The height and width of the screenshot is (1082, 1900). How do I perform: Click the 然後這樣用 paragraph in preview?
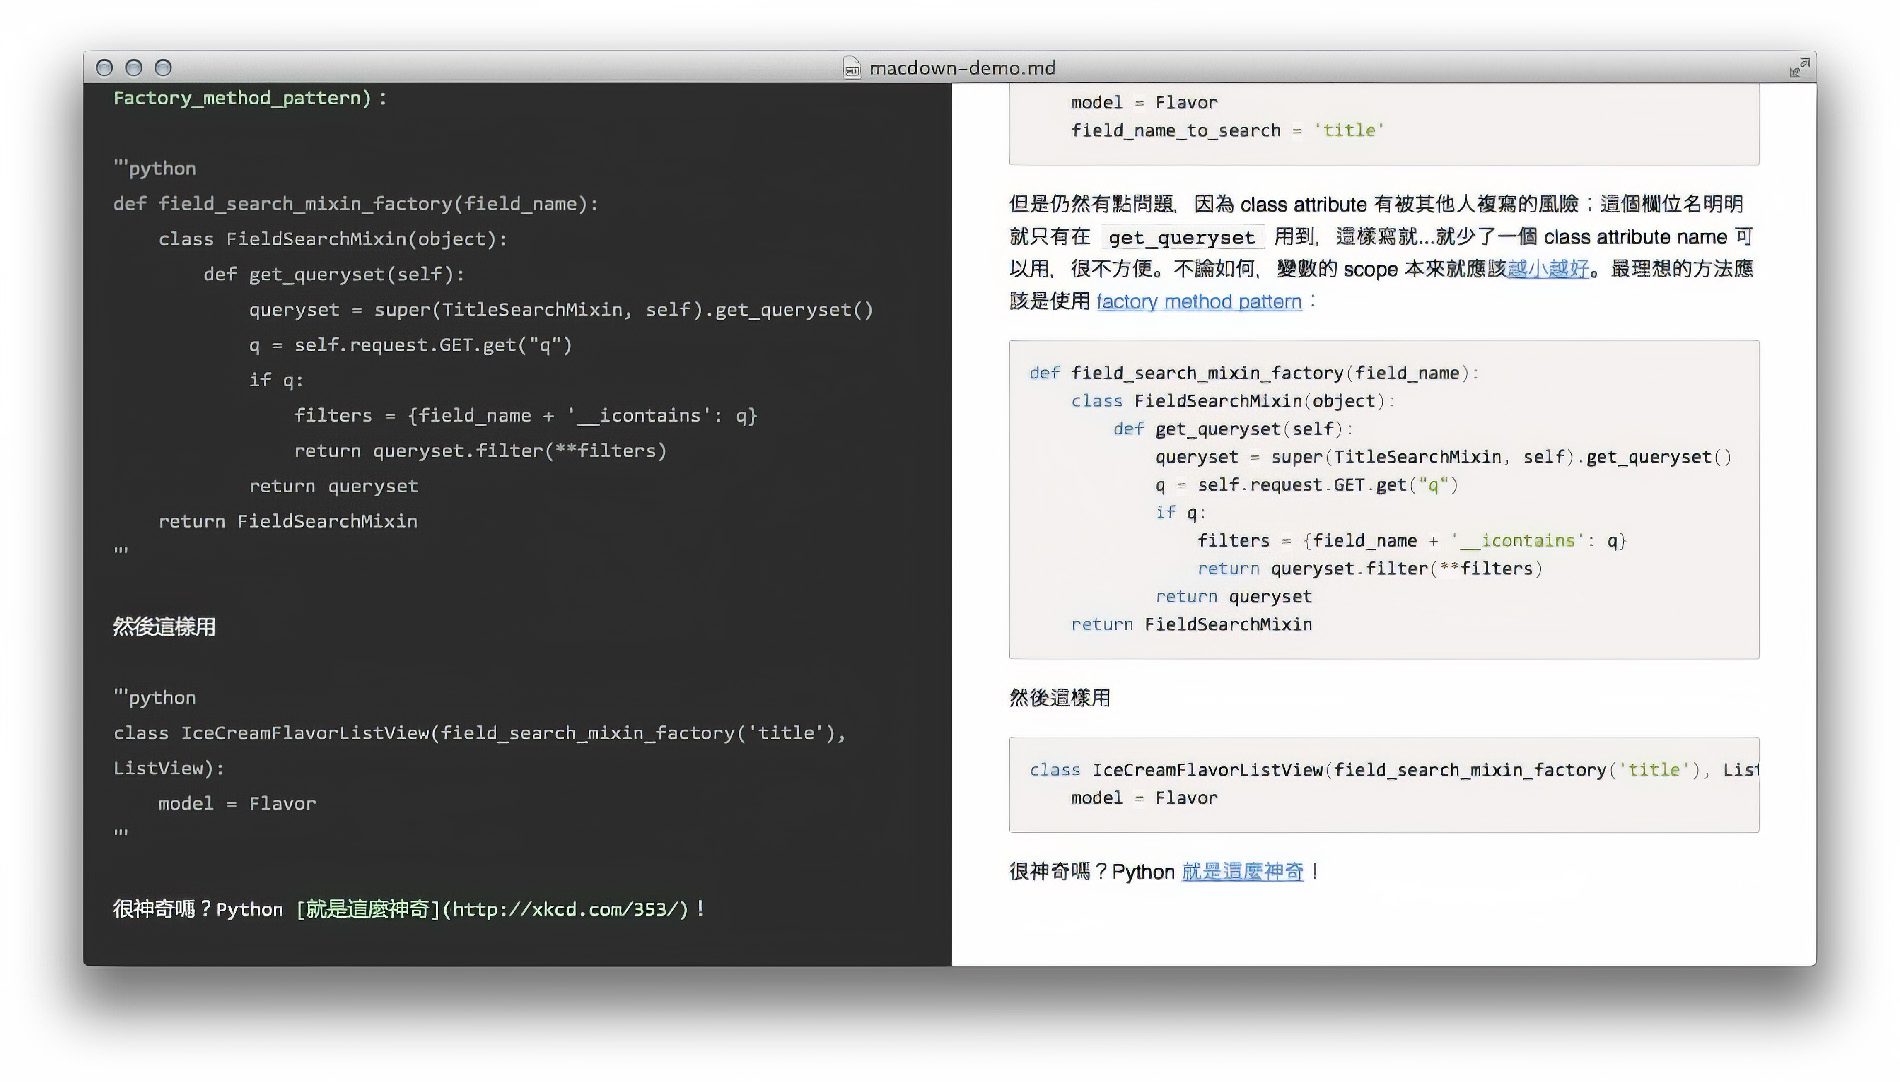1060,697
